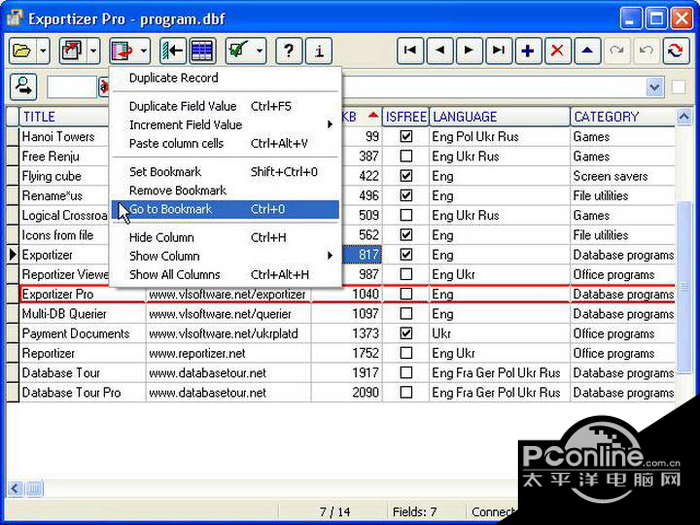
Task: Expand the Open file dropdown arrow
Action: click(43, 50)
